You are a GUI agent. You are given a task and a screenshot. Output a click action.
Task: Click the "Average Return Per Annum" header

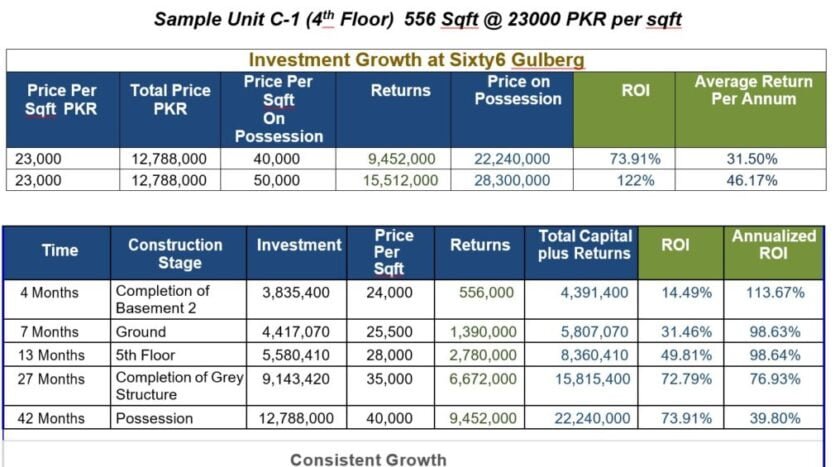(753, 90)
